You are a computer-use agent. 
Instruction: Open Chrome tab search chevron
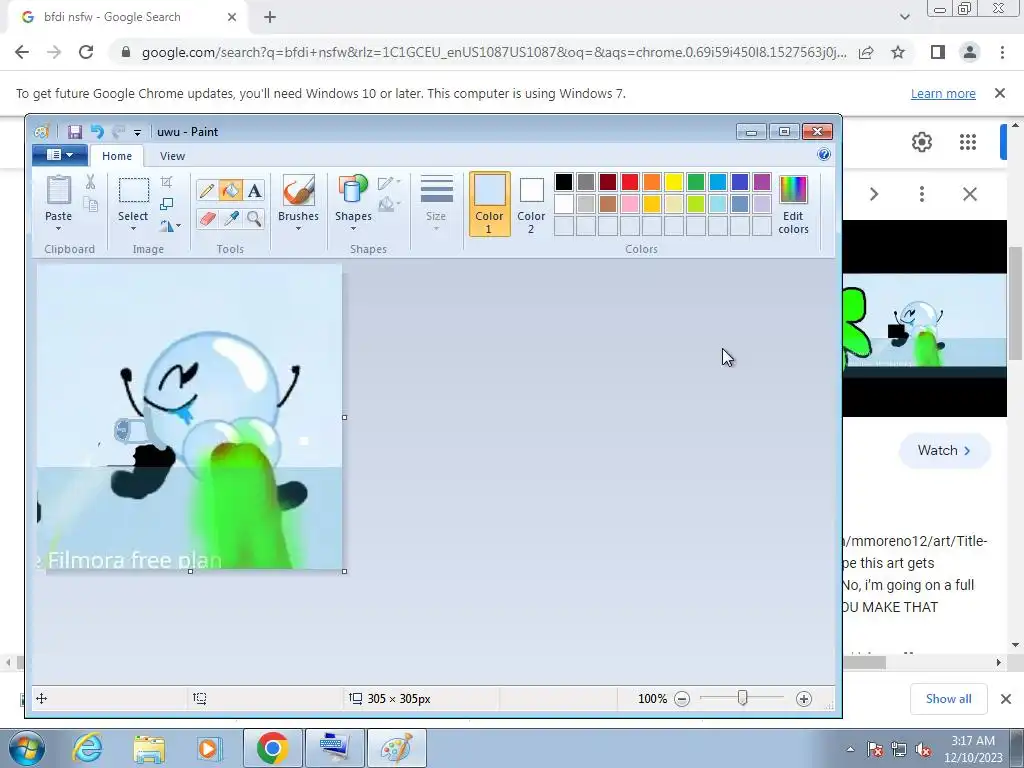(904, 17)
